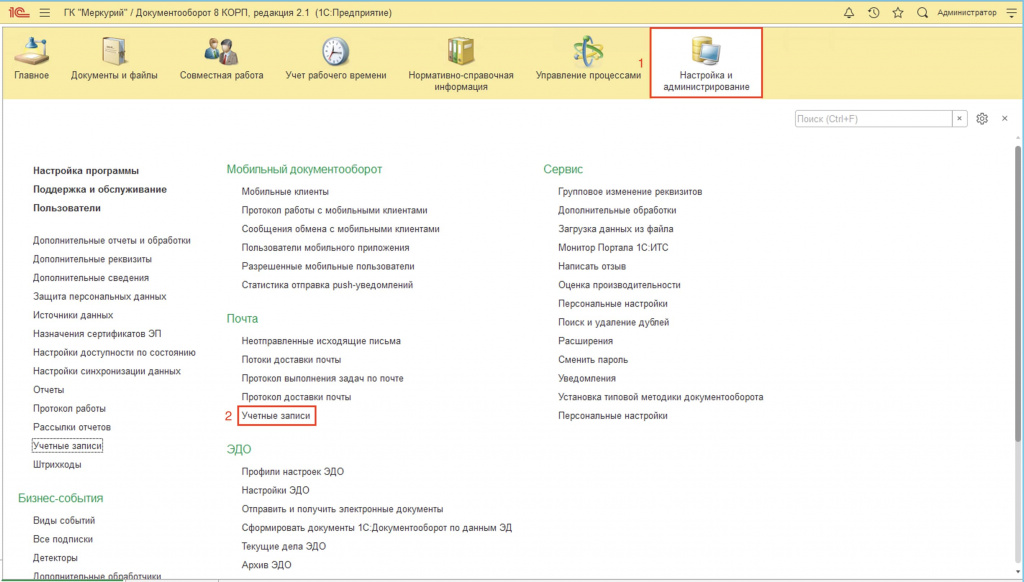Click the 1C logo icon
The image size is (1024, 582).
[x=19, y=12]
